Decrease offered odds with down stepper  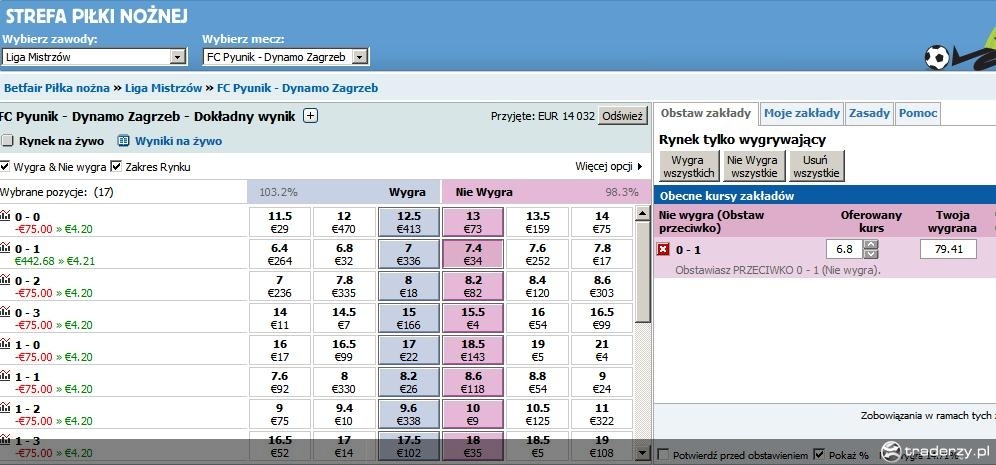click(x=872, y=253)
